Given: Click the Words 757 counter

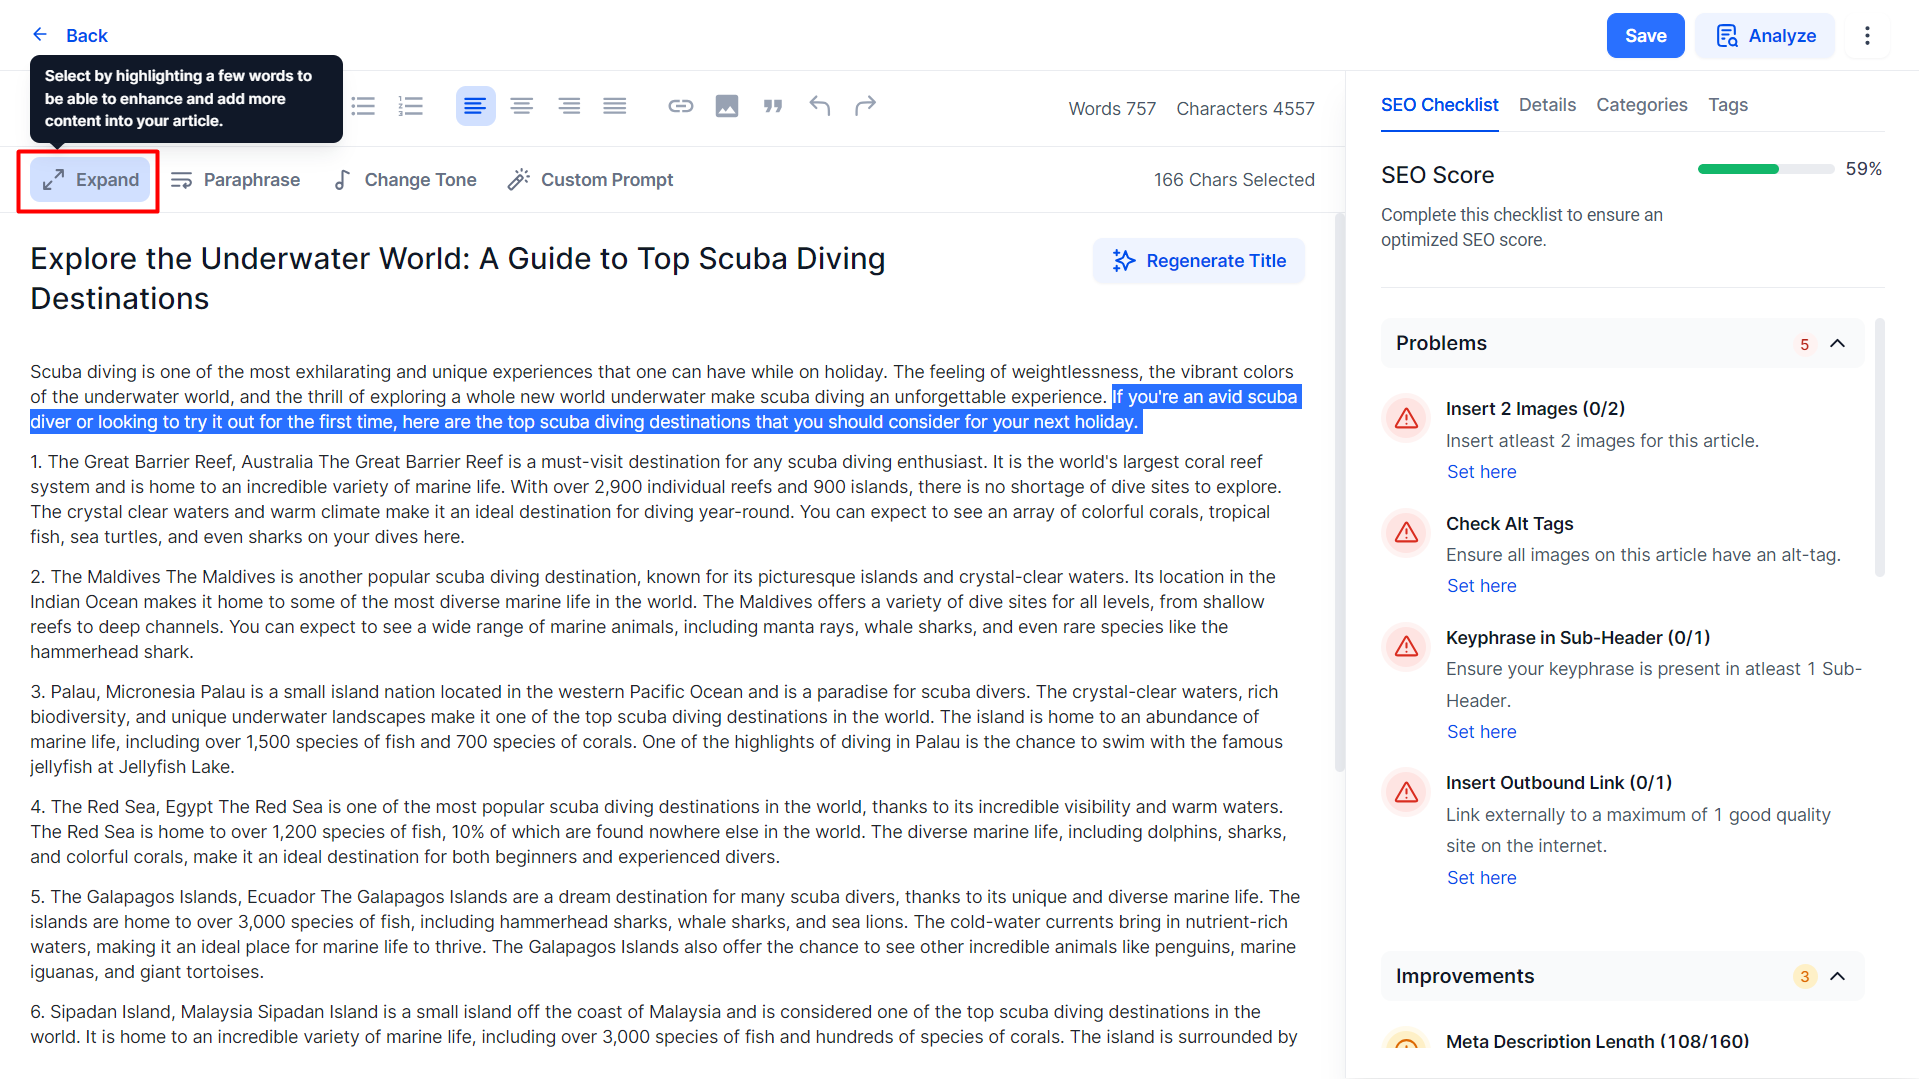Looking at the screenshot, I should 1111,108.
